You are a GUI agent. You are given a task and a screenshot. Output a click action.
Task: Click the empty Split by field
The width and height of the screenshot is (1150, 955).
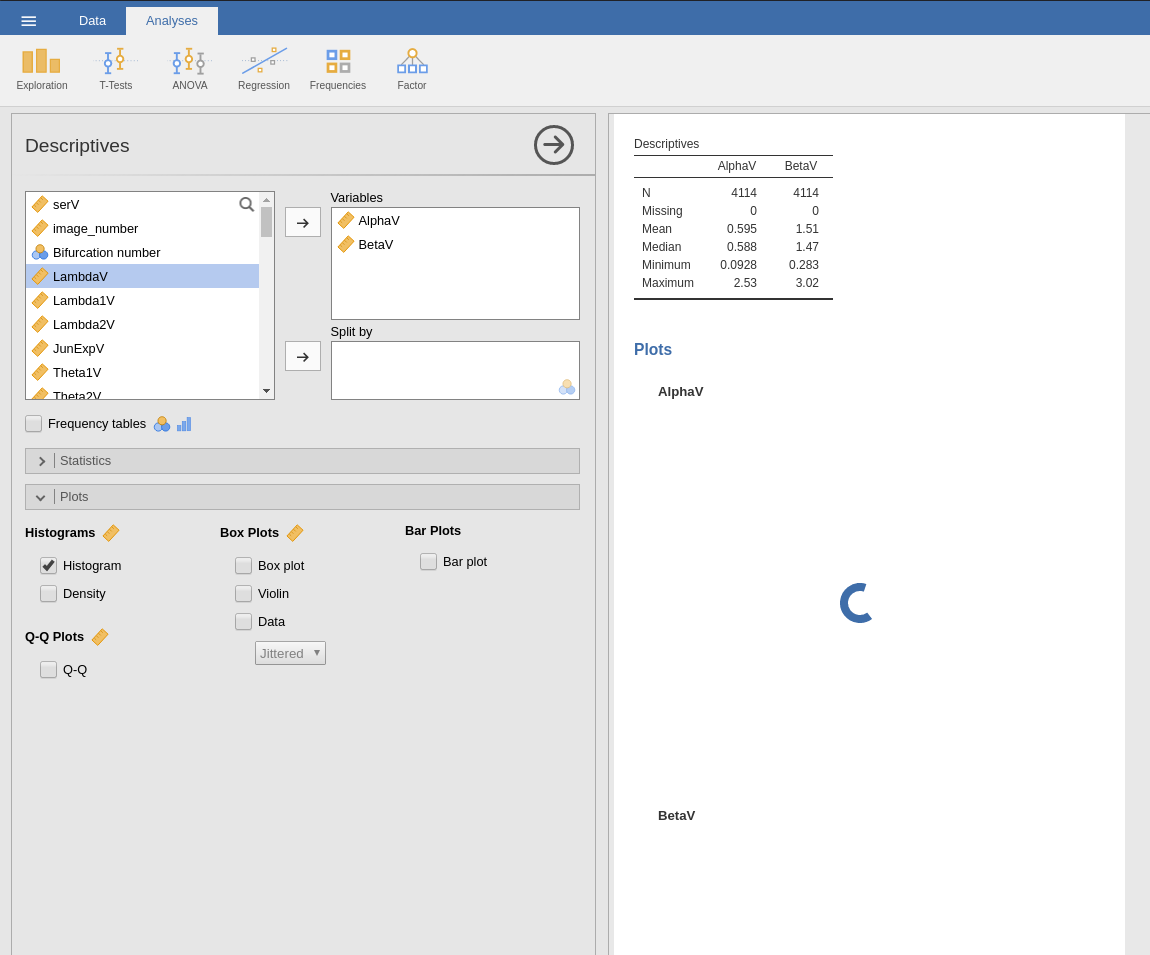[x=455, y=370]
